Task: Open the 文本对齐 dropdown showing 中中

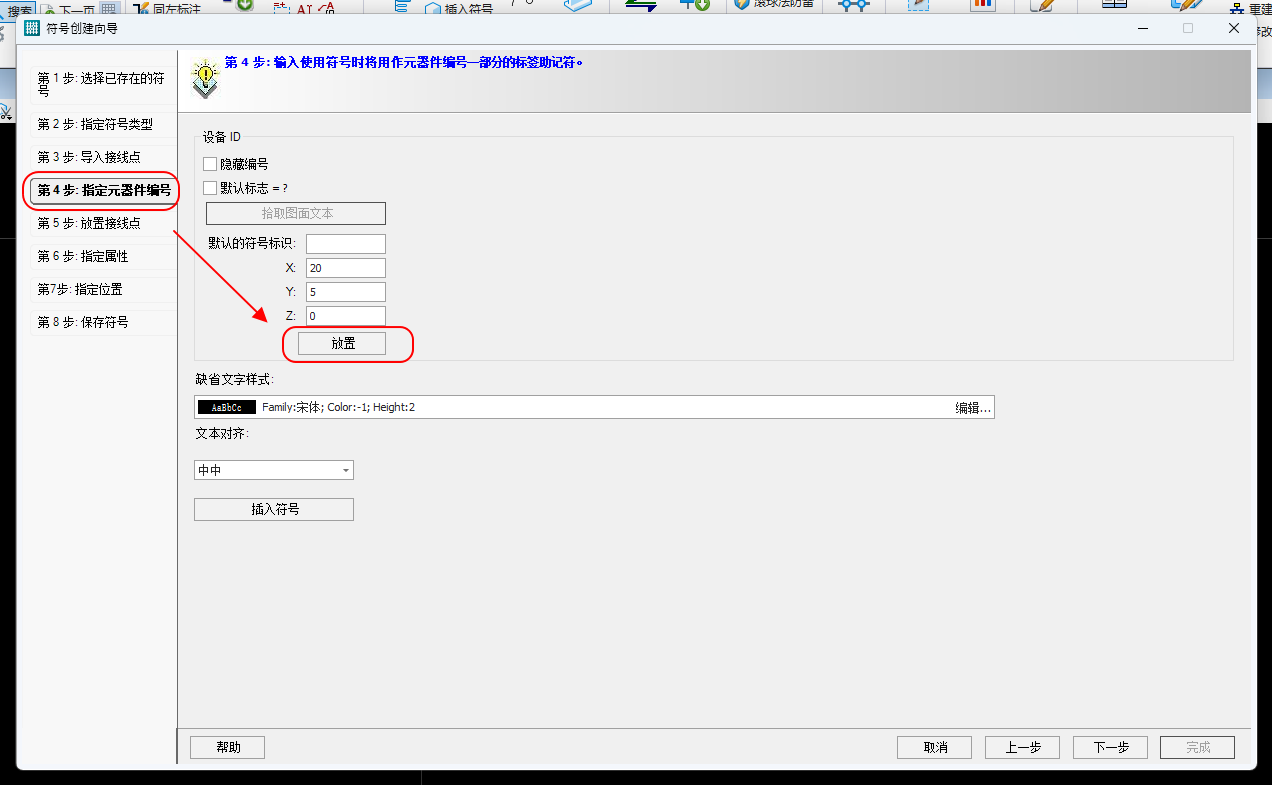Action: coord(274,470)
